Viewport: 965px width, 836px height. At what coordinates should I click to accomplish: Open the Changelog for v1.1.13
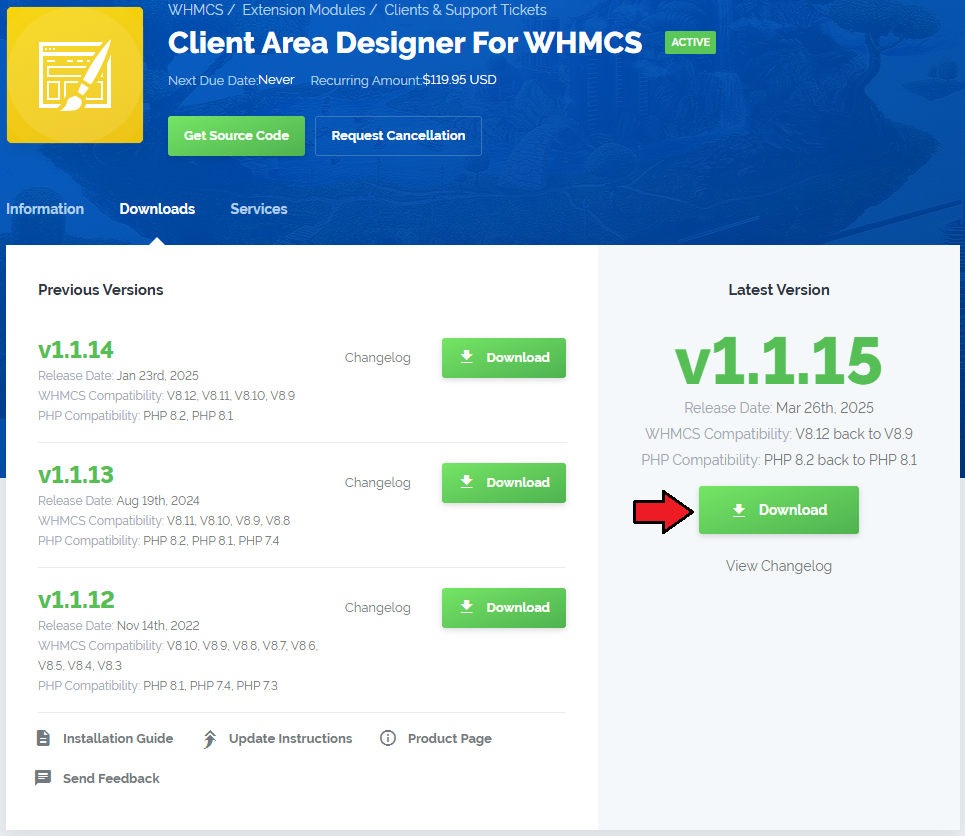coord(377,483)
